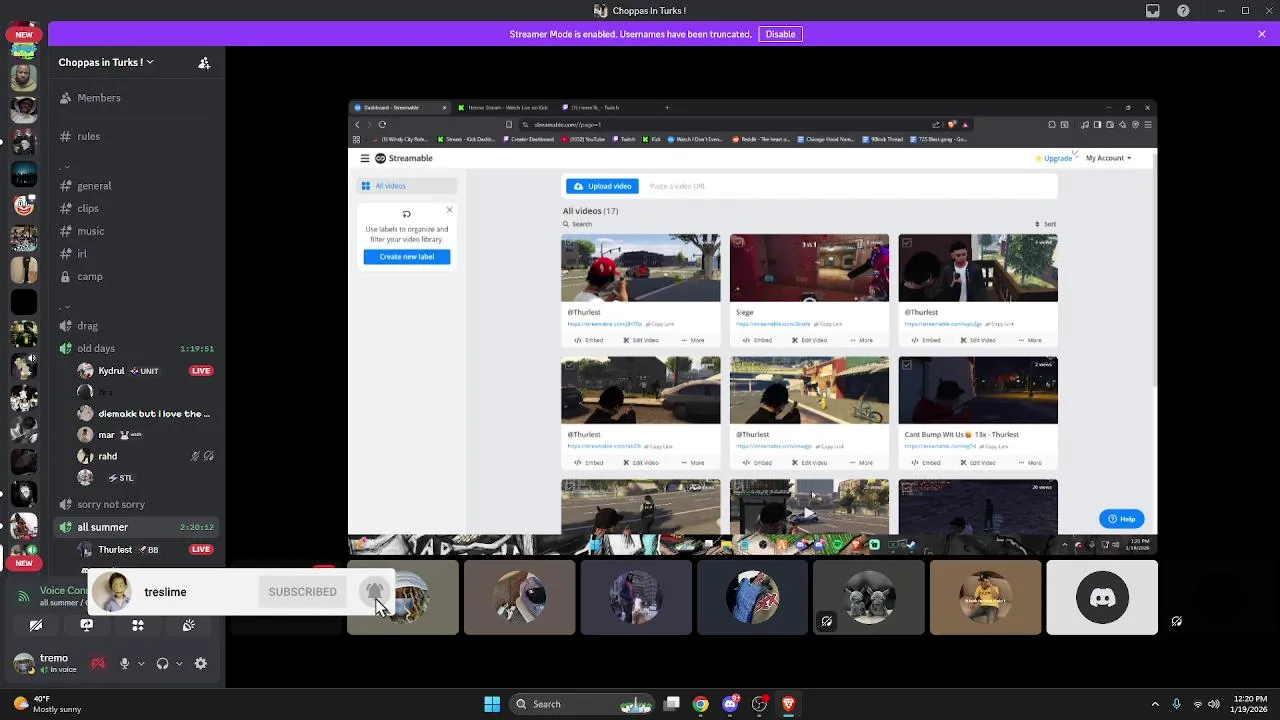
Task: Click the SUBSCRIBED button next to treslime
Action: 302,592
